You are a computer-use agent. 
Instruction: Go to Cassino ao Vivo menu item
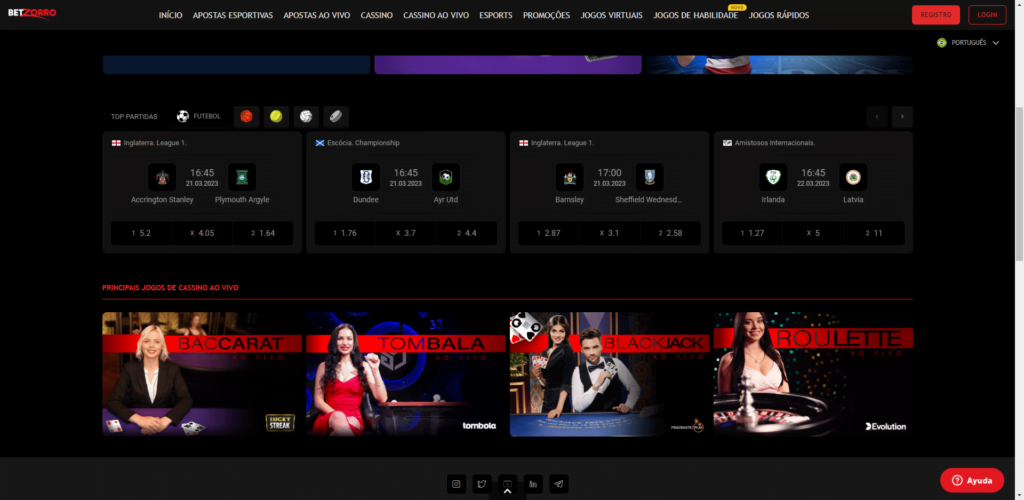[436, 15]
